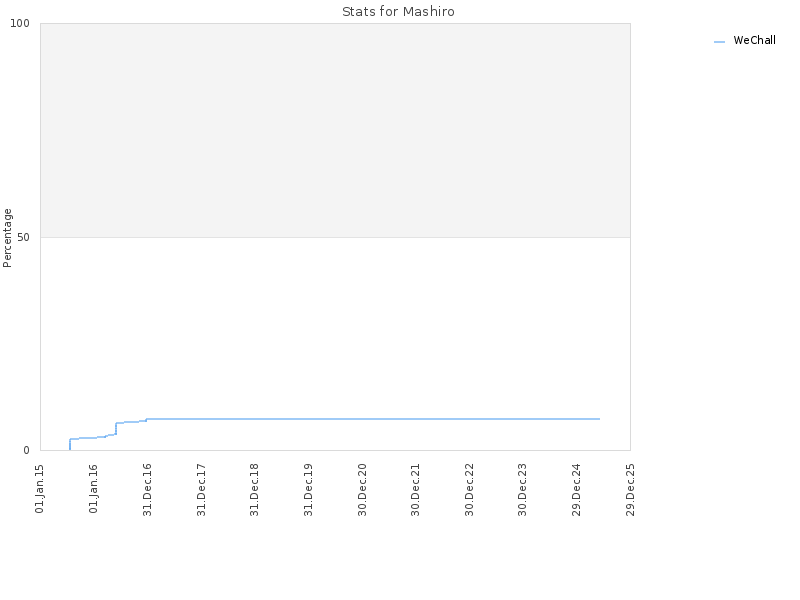Click the 31.Dec.19 x-axis date label
800x600 pixels.
[x=308, y=489]
